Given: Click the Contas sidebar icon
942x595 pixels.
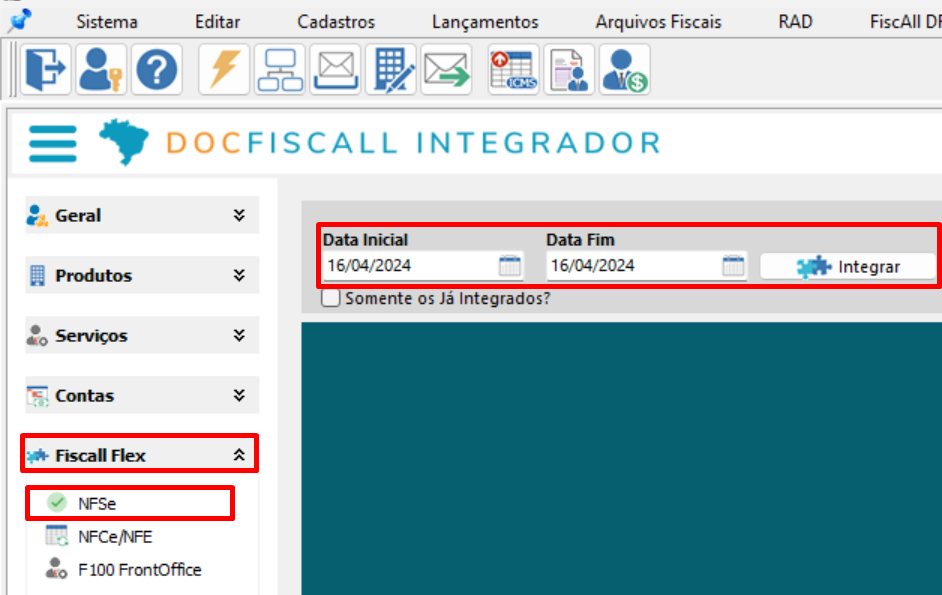Looking at the screenshot, I should pos(37,395).
